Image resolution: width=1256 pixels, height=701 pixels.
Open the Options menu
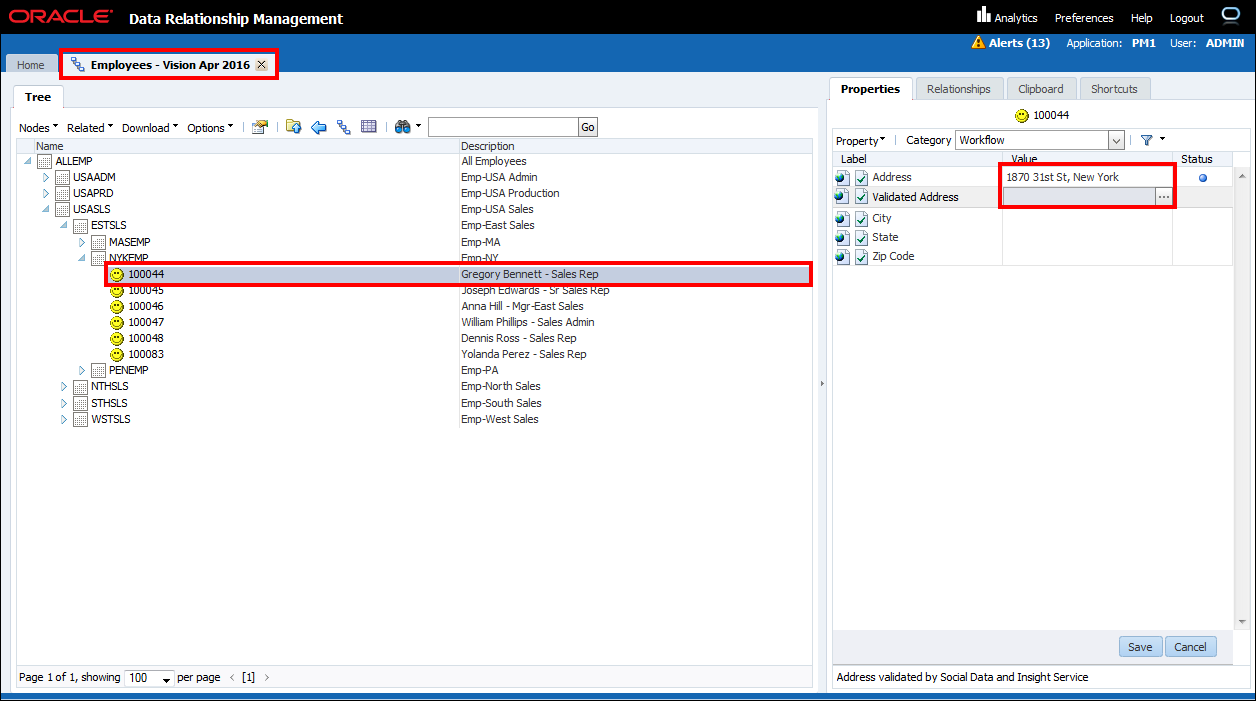point(210,127)
